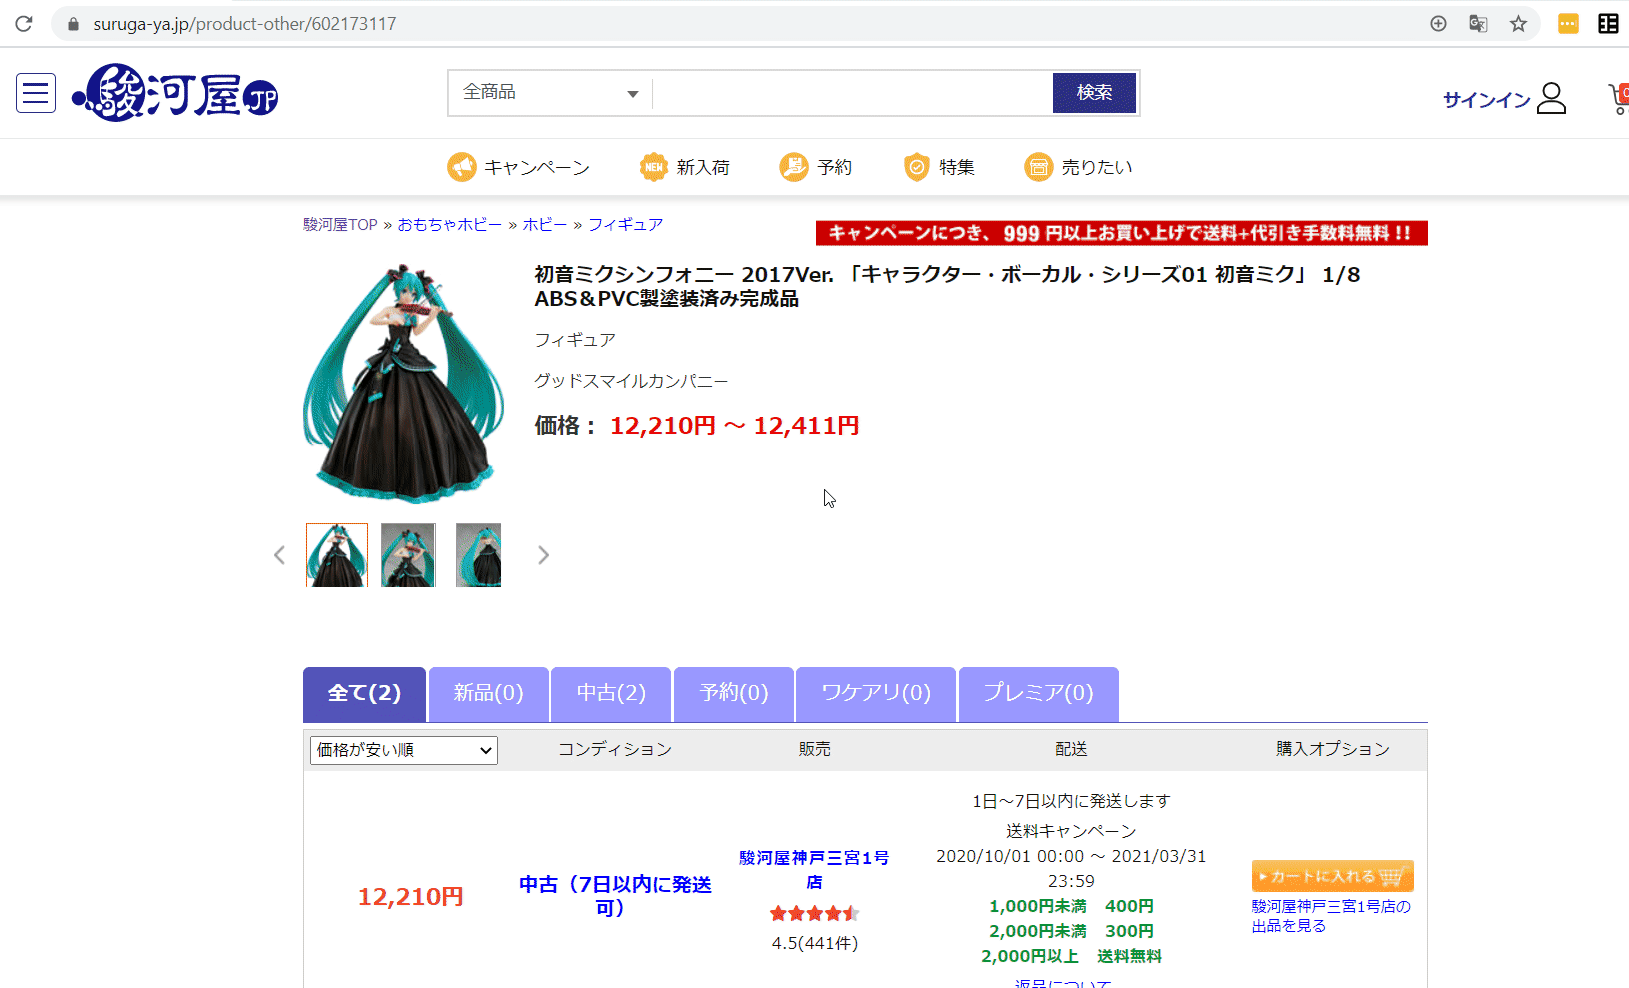Select the 新品(0) tab
1629x988 pixels.
point(488,694)
